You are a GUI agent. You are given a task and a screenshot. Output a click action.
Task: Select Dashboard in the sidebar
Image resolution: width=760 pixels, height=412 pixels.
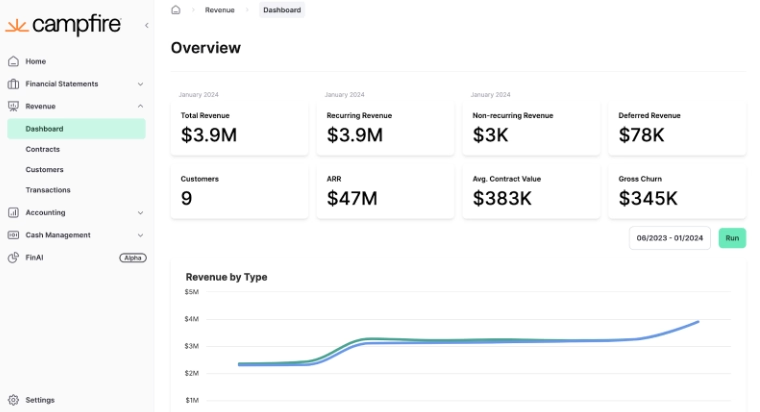pos(76,129)
